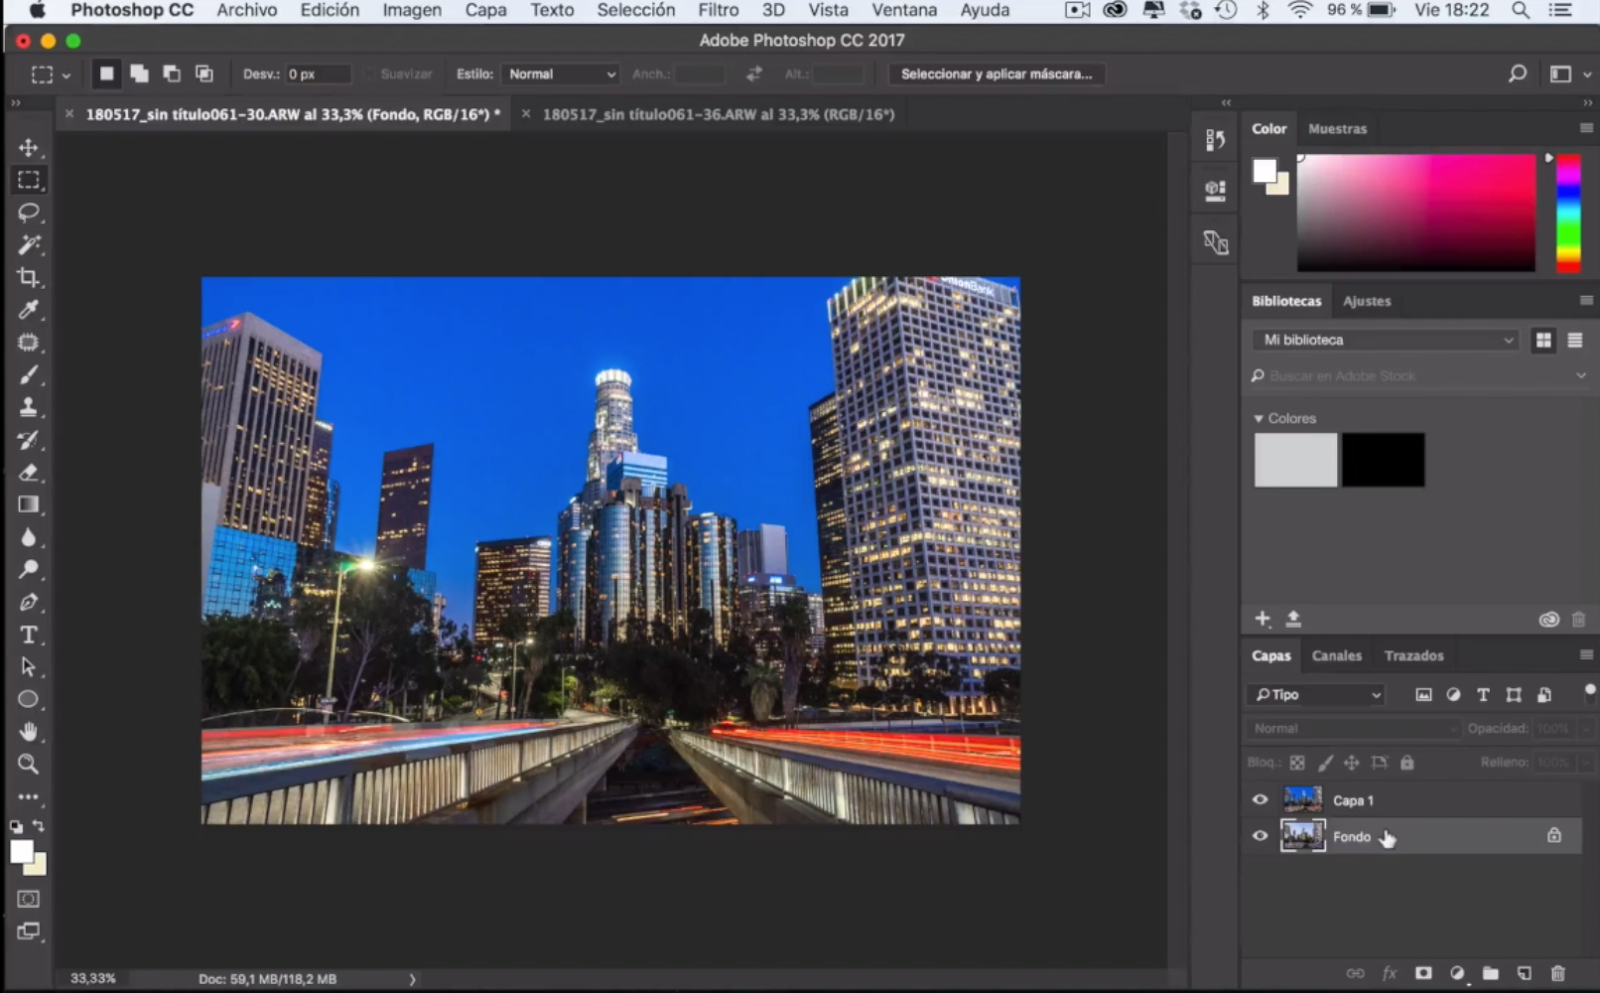Click the Capa 1 layer thumbnail
1600x993 pixels.
point(1302,800)
